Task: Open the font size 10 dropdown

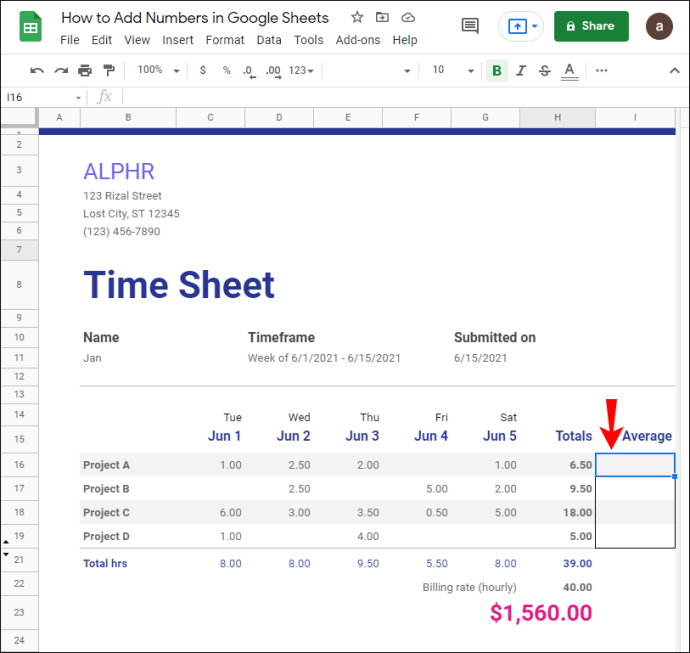Action: click(452, 70)
